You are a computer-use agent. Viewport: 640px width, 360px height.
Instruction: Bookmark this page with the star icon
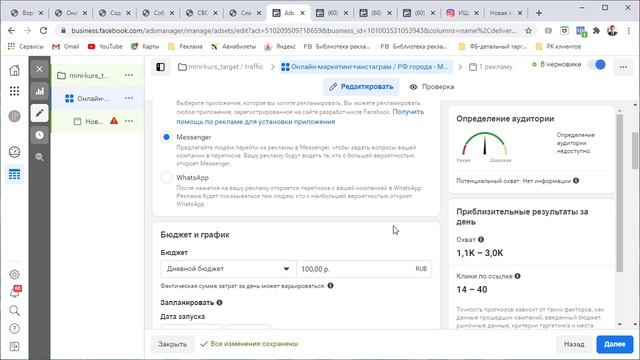[529, 31]
